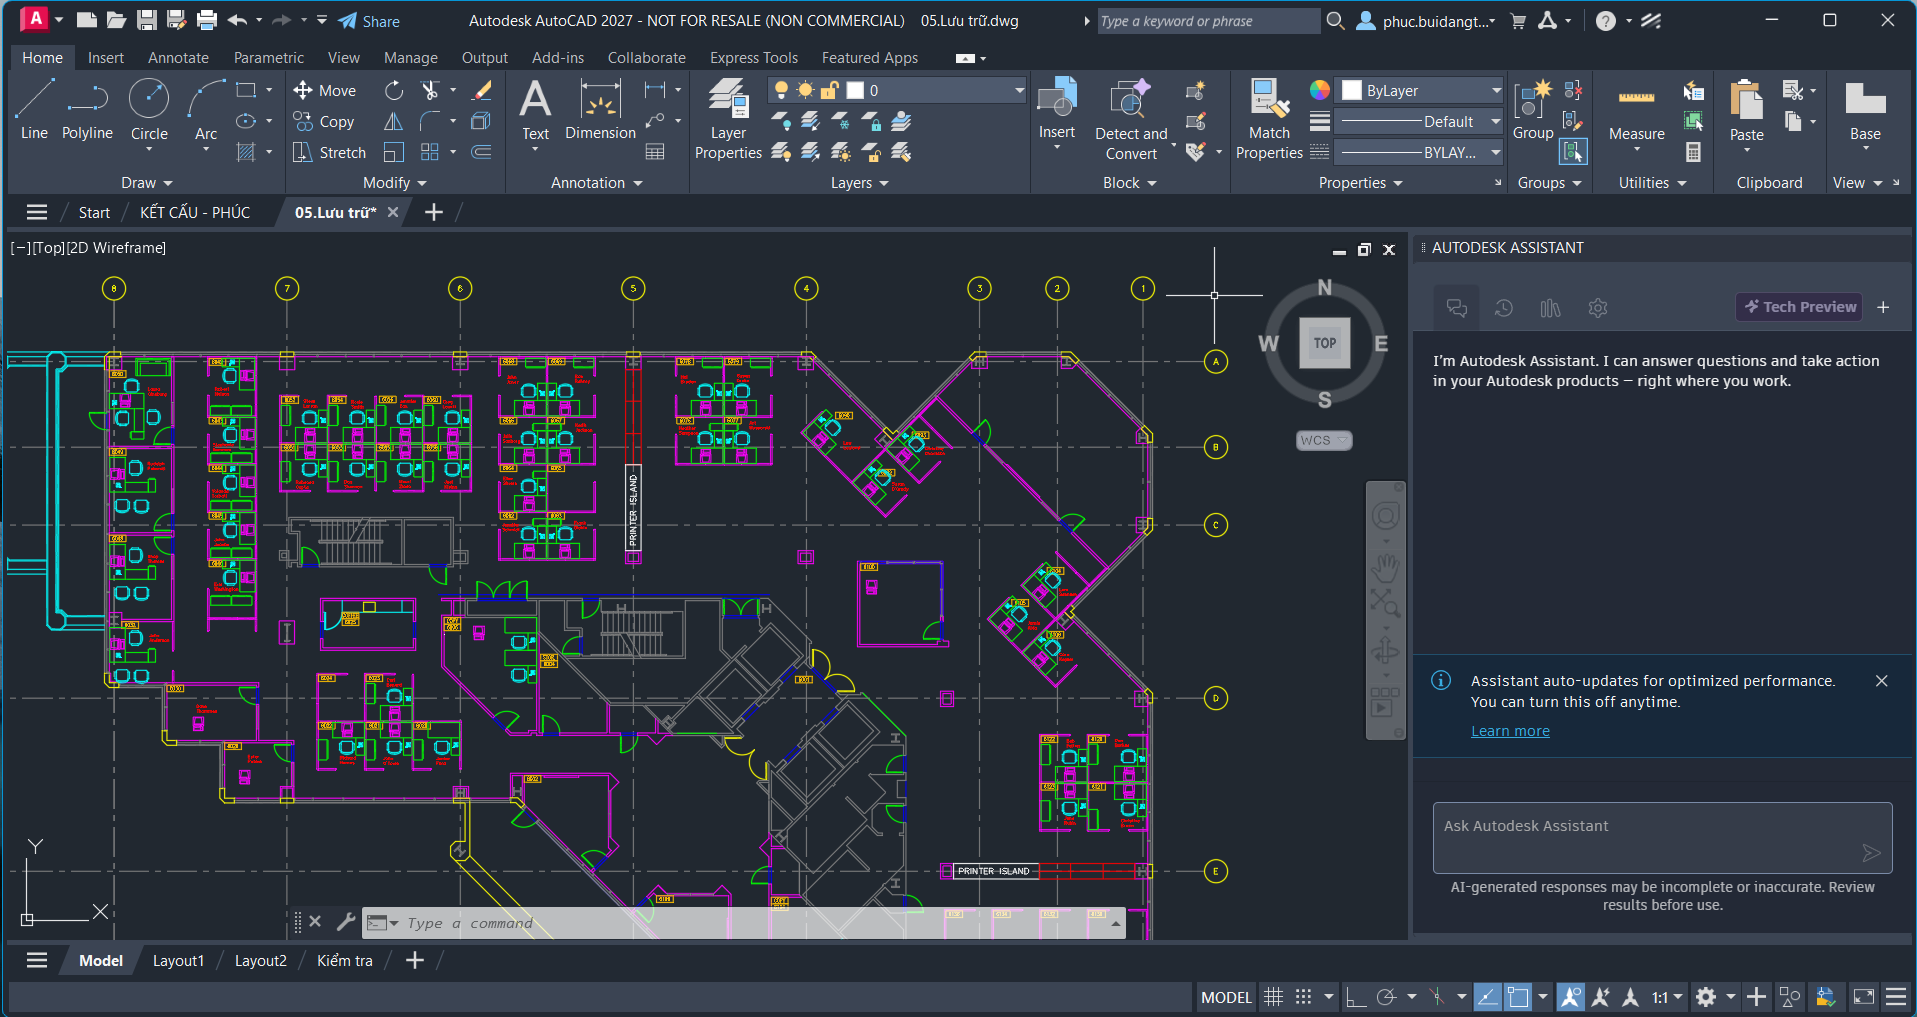Toggle polar tracking in status bar

[1386, 997]
